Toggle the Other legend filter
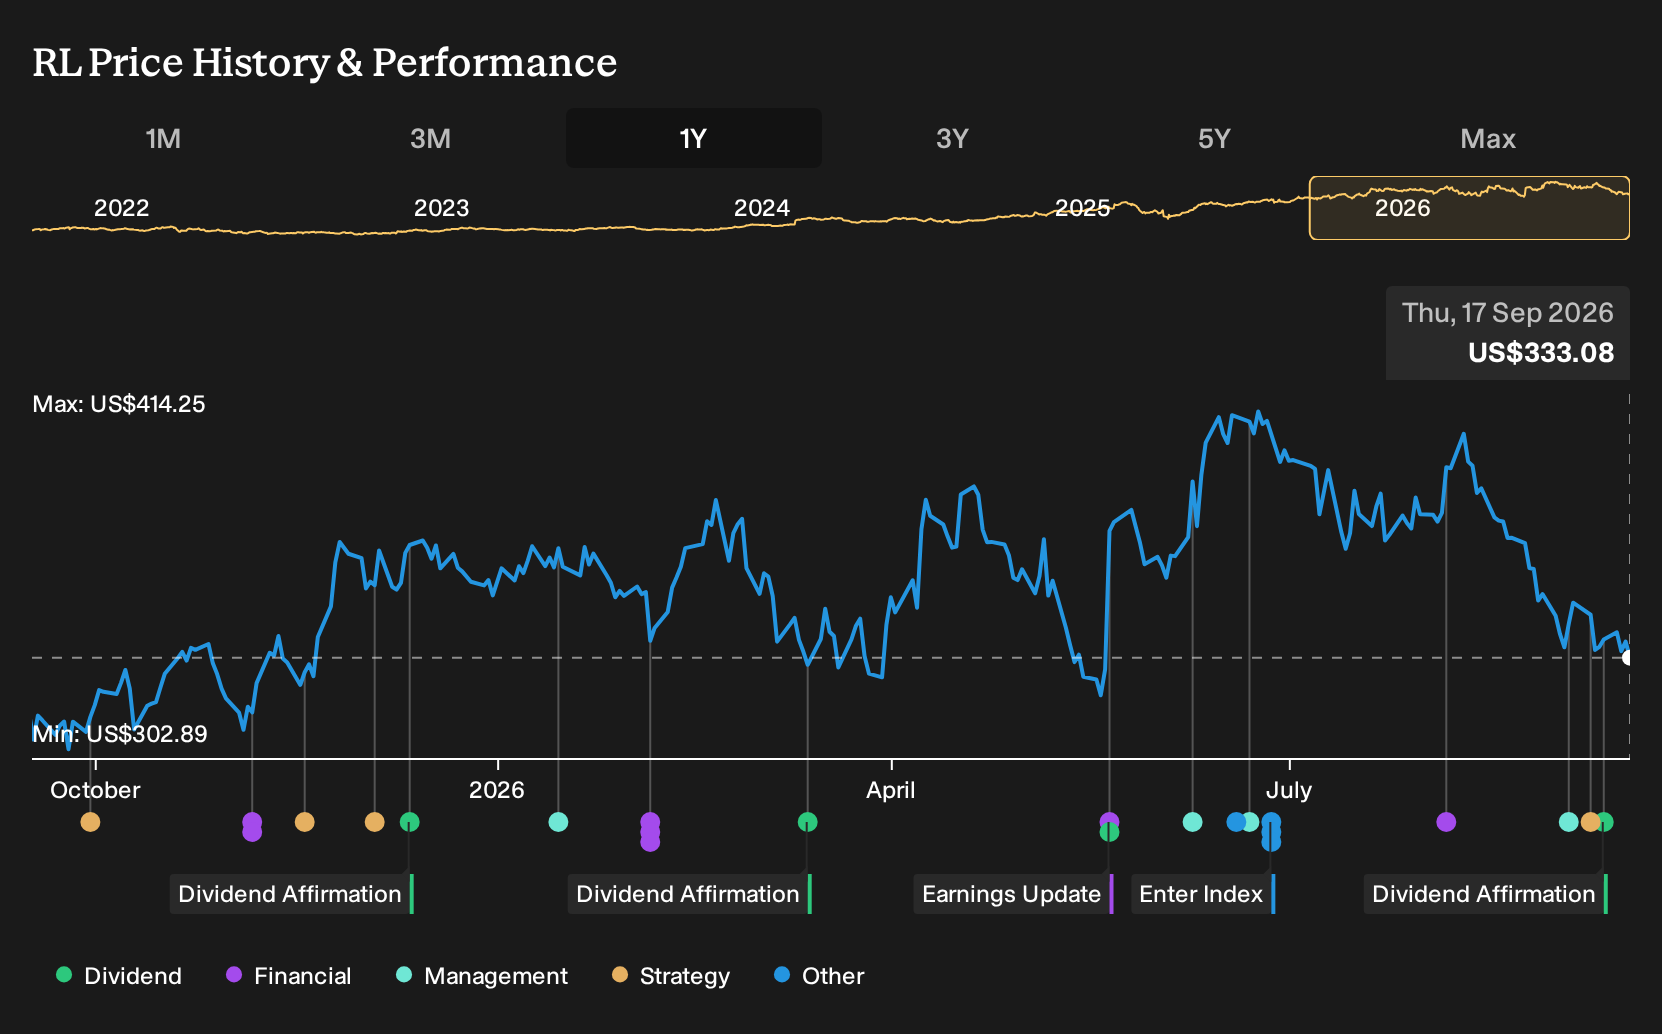The height and width of the screenshot is (1034, 1662). click(x=819, y=976)
